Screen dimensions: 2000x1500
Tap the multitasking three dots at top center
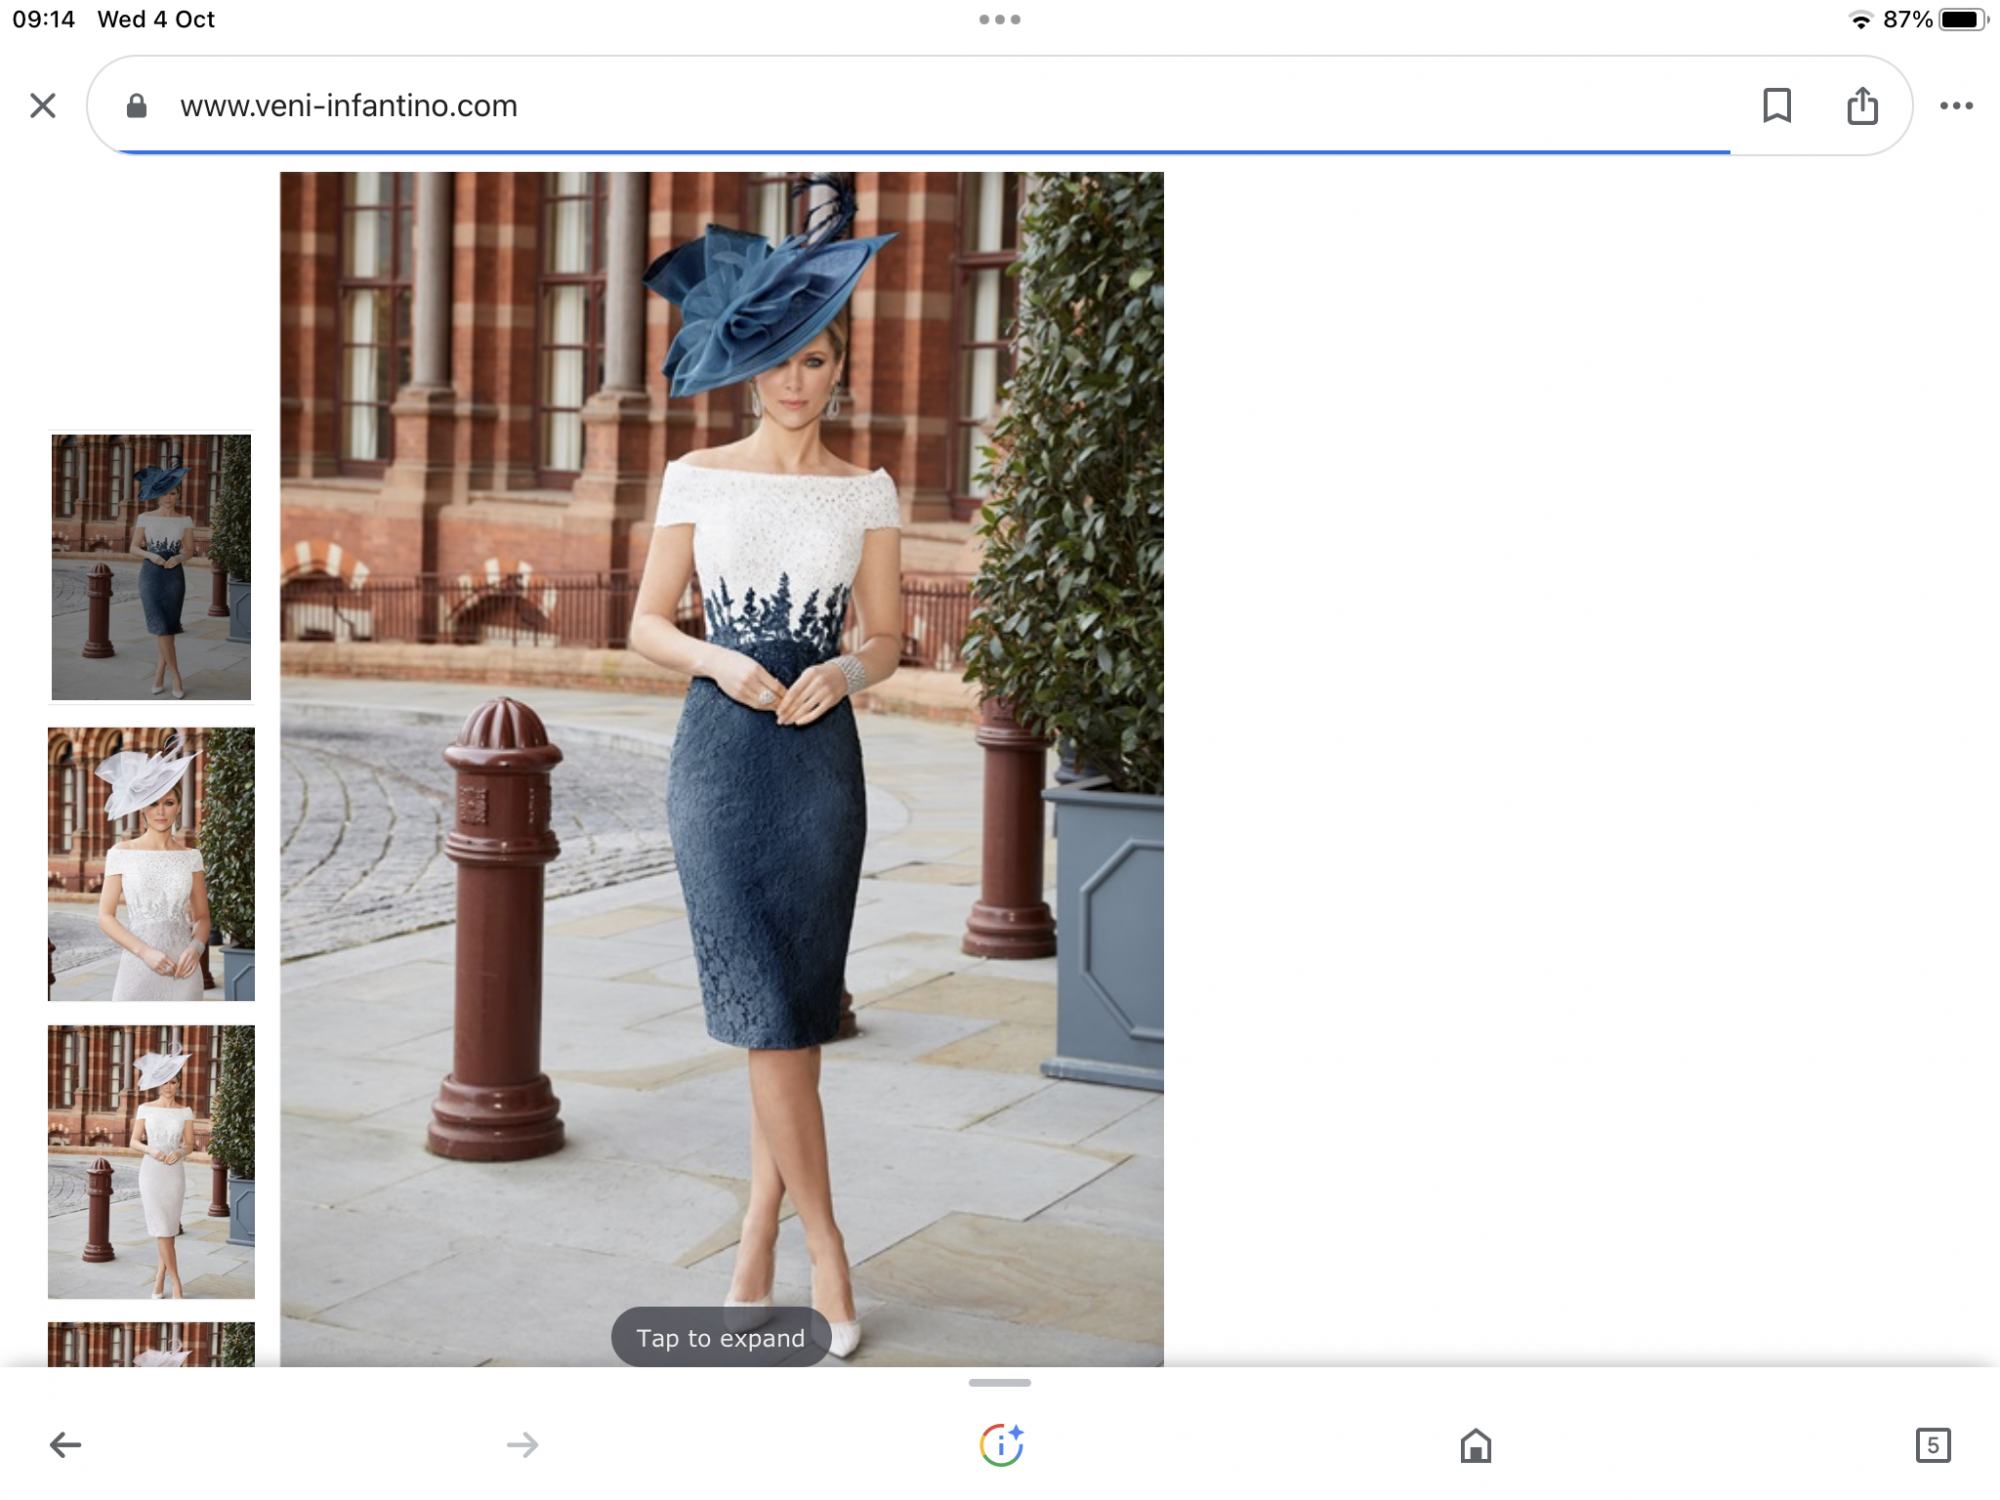1000,19
